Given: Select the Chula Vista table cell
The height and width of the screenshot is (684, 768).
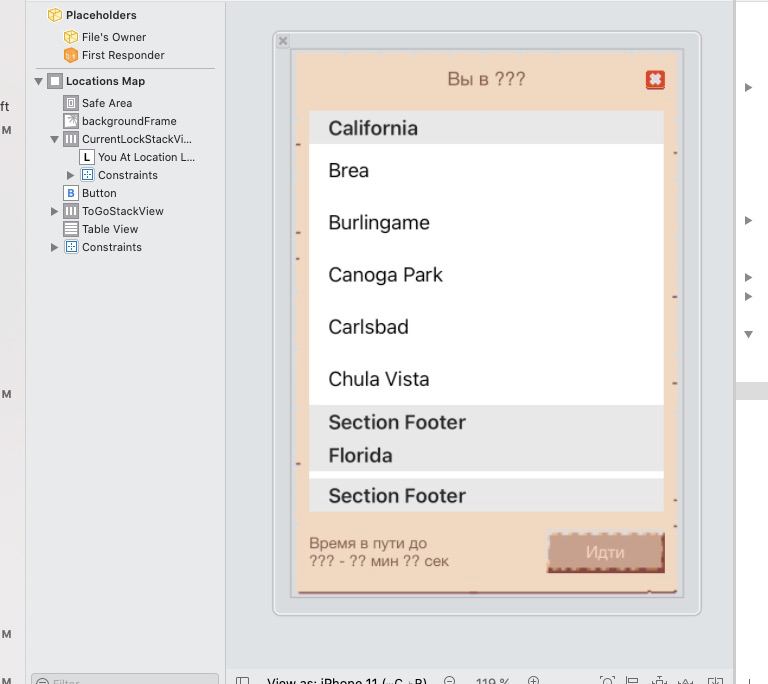Looking at the screenshot, I should point(486,379).
